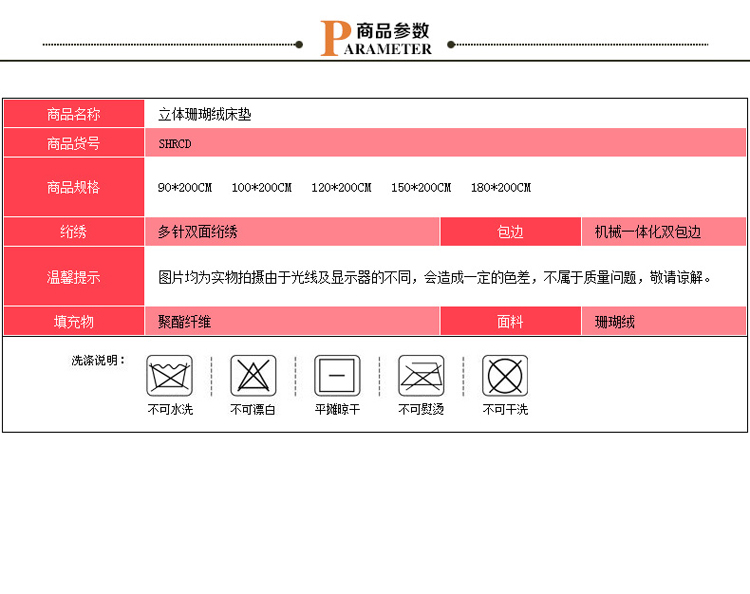Click the large orange P header logo
This screenshot has height=594, width=750.
(331, 39)
